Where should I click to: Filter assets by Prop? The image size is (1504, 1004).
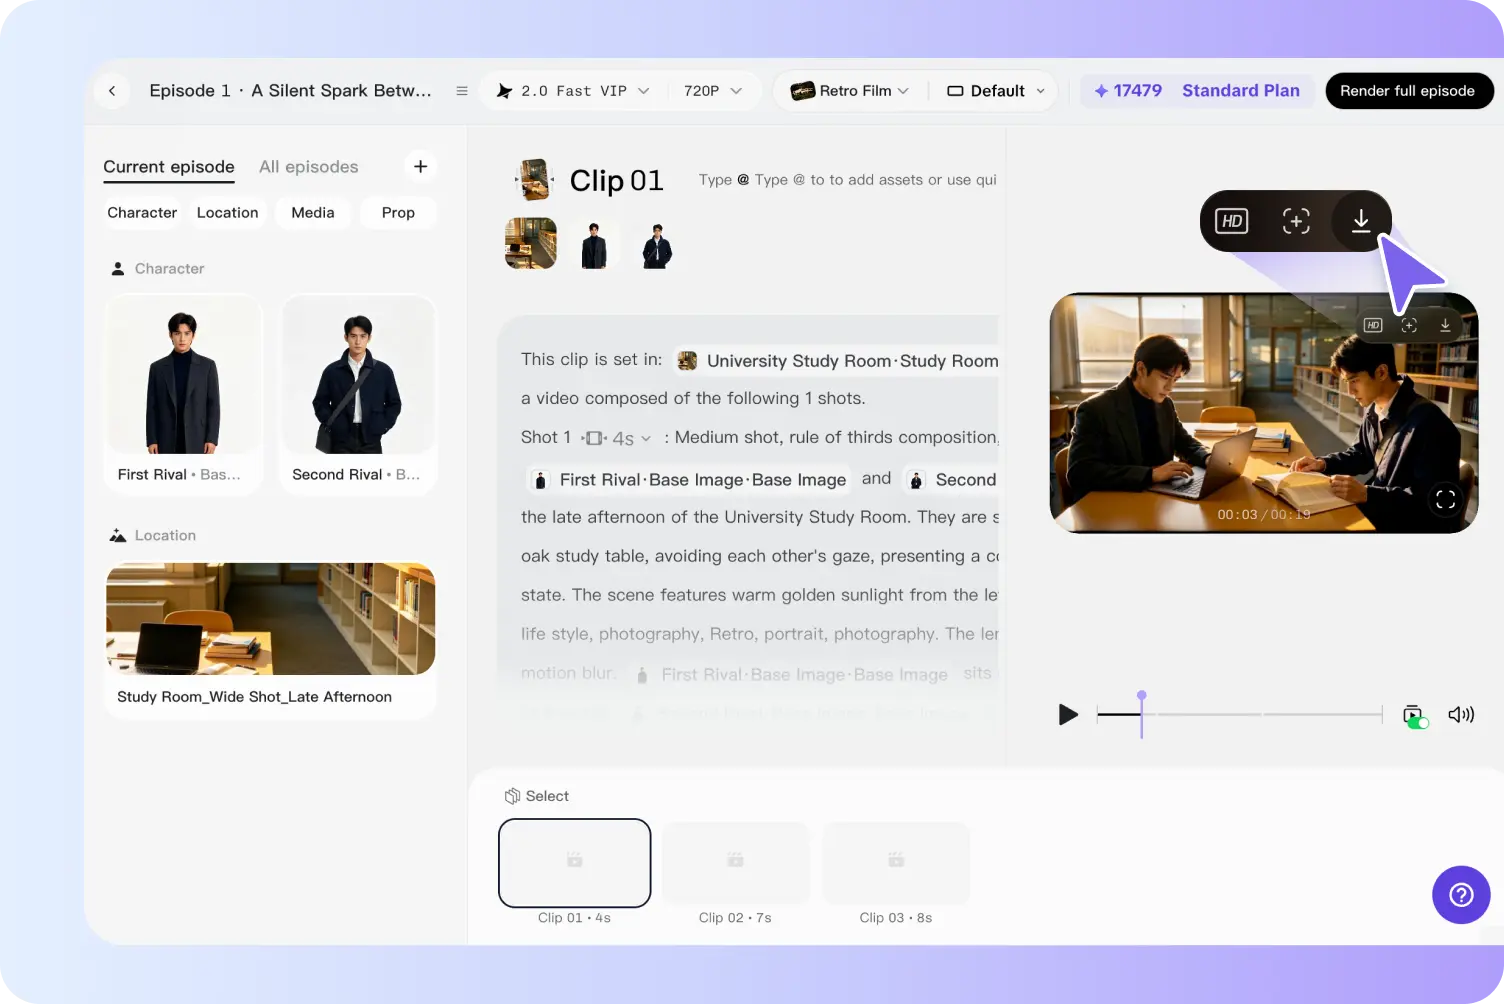pyautogui.click(x=398, y=213)
